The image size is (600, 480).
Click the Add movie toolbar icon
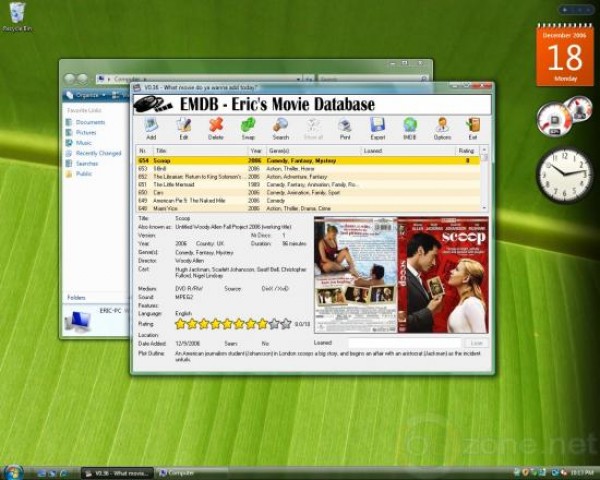pos(151,125)
